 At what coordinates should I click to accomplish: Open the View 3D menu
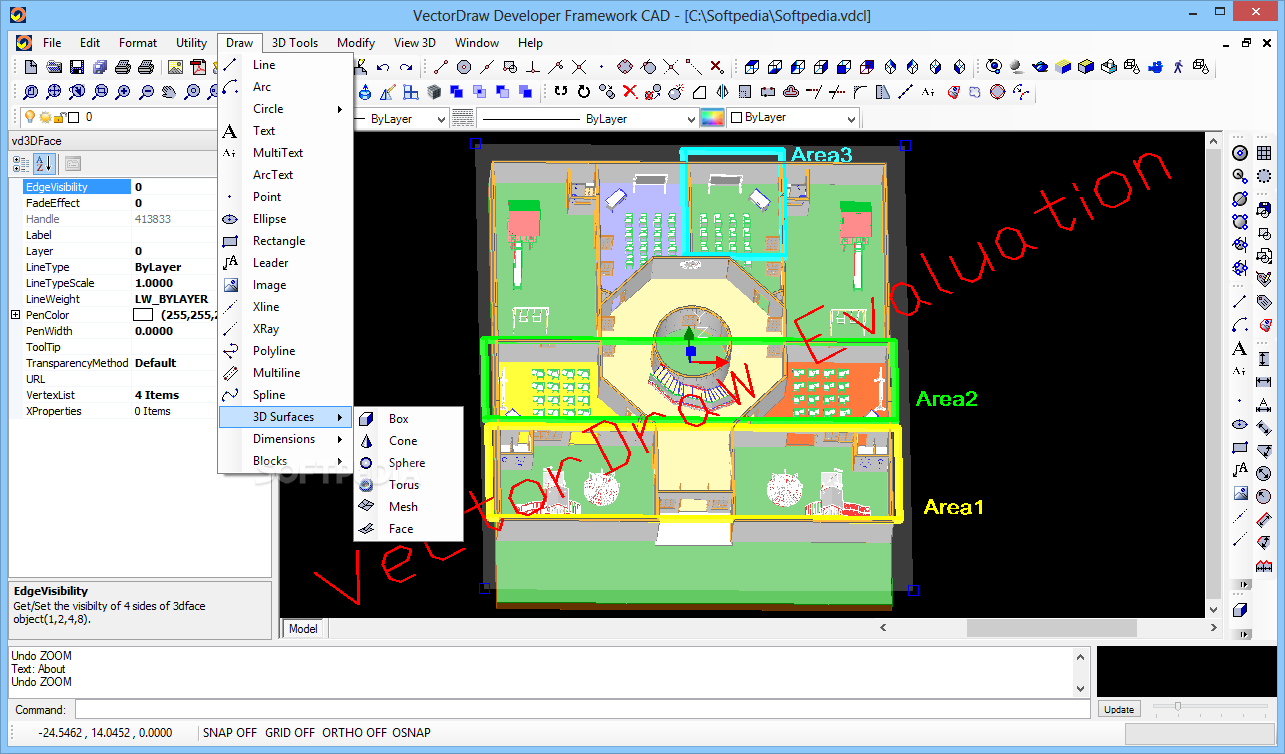pos(415,43)
